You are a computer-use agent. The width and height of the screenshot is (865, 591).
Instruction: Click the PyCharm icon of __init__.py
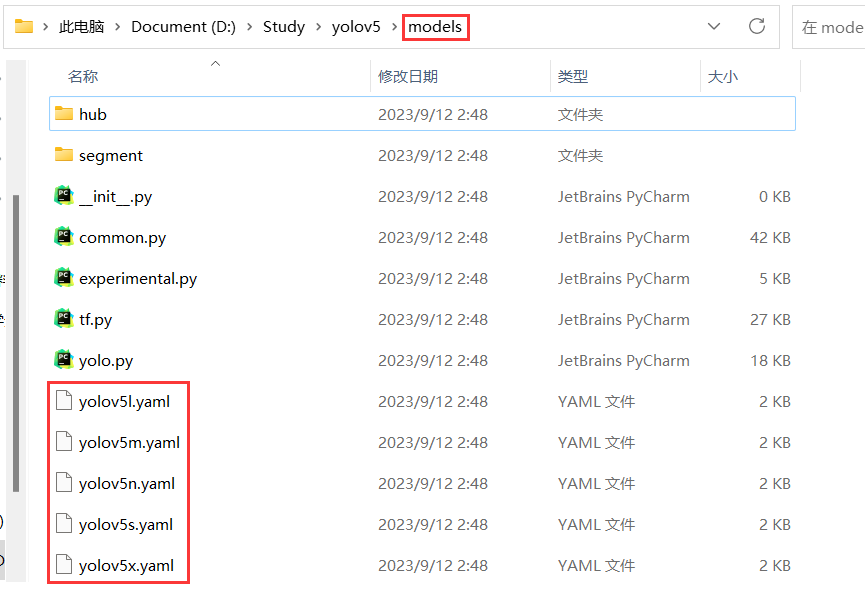[x=64, y=196]
